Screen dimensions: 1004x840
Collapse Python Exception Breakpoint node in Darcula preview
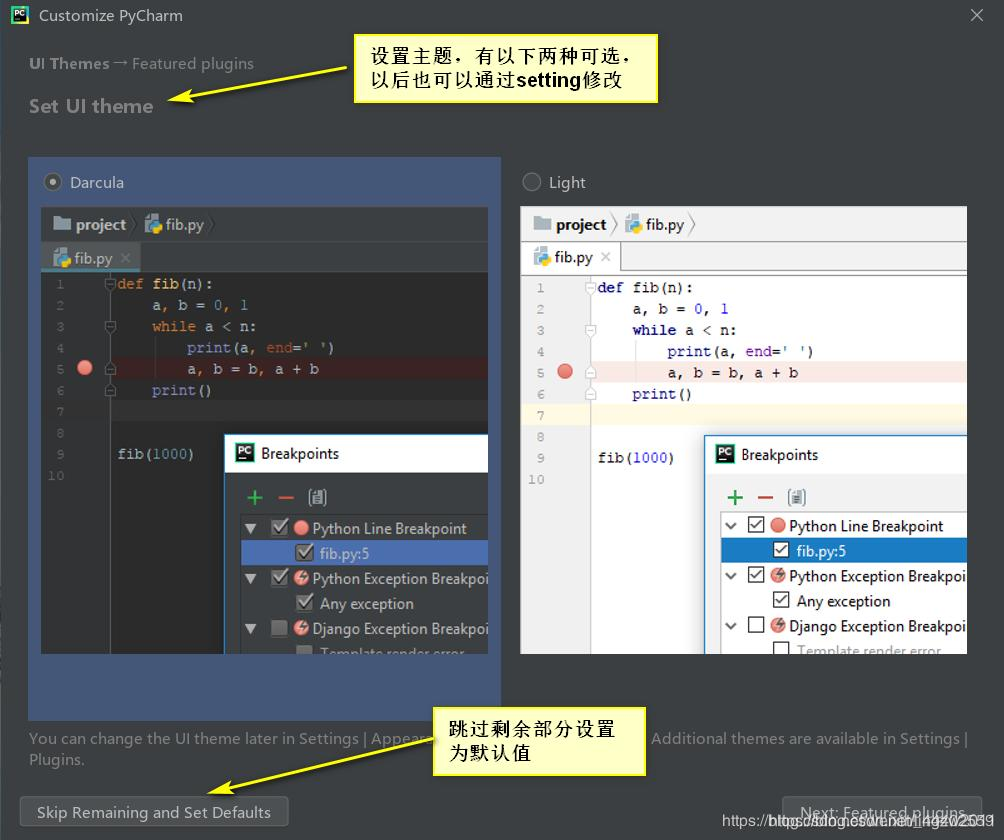tap(251, 578)
